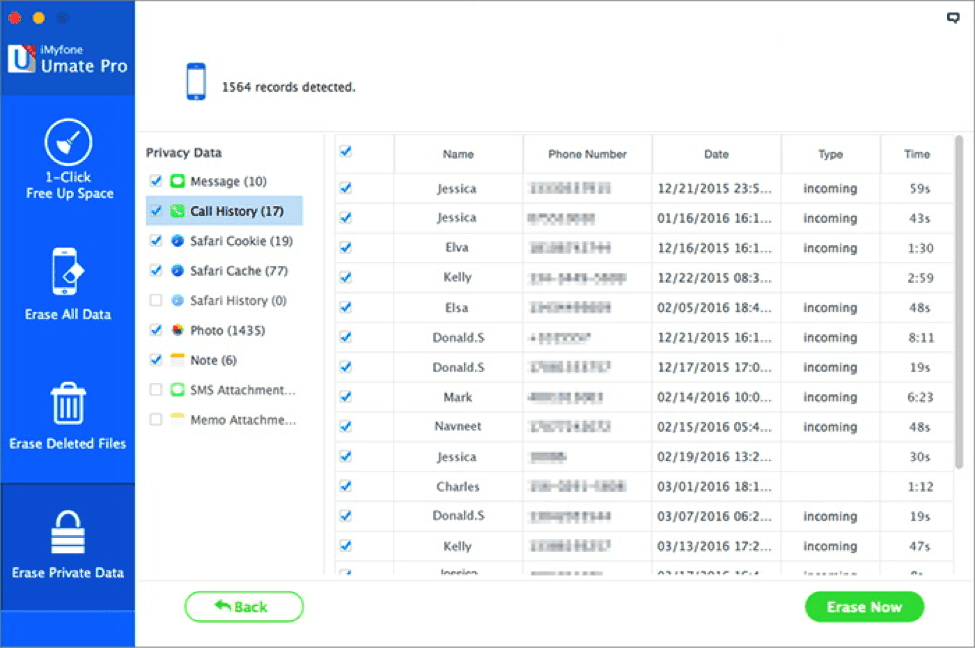
Task: Click the Call History phone icon
Action: (x=177, y=211)
